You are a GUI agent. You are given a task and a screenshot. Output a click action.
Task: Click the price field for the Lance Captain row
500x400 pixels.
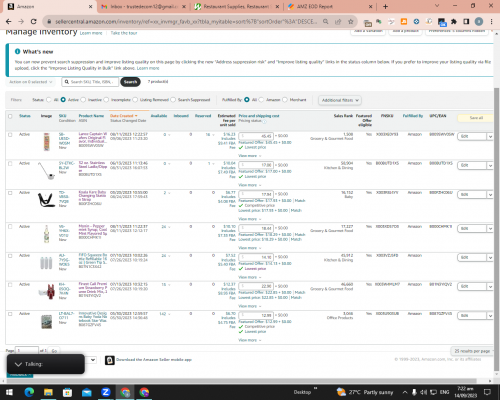click(256, 136)
